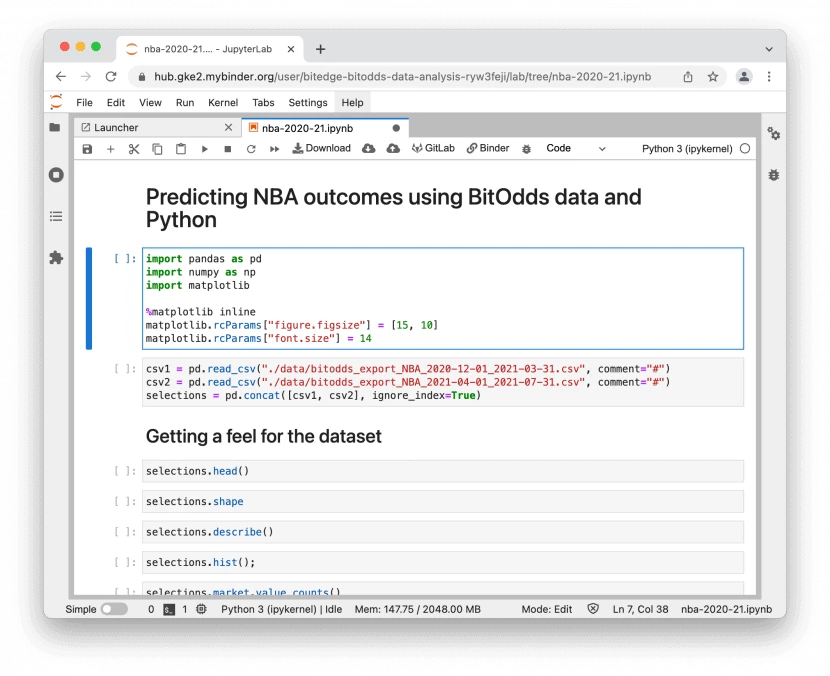Click the browser share icon in address bar
The width and height of the screenshot is (830, 676).
(688, 77)
